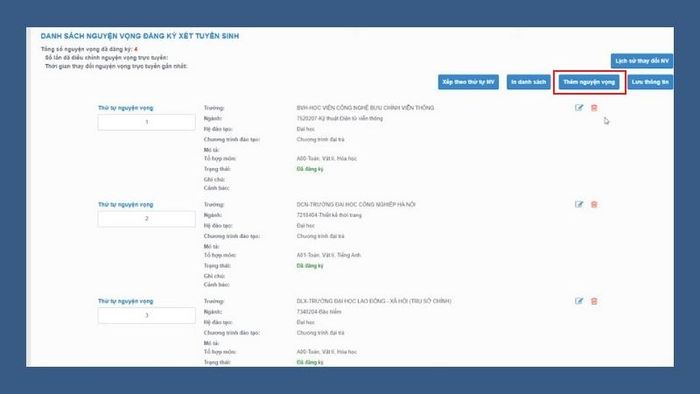Delete the second preference, Đại học Công nghiệp Hà Nội
This screenshot has height=394, width=700.
(594, 204)
